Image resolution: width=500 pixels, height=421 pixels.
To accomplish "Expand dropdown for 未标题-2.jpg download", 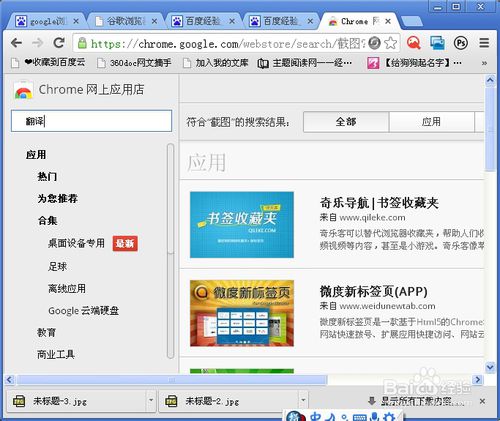I will click(x=303, y=400).
